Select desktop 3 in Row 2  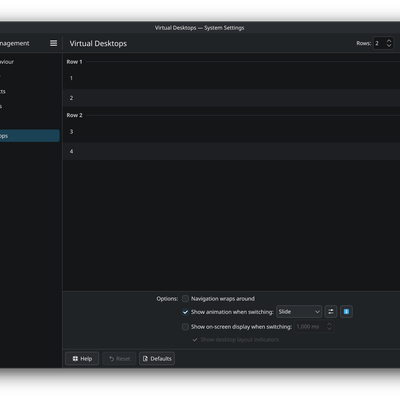coord(231,132)
